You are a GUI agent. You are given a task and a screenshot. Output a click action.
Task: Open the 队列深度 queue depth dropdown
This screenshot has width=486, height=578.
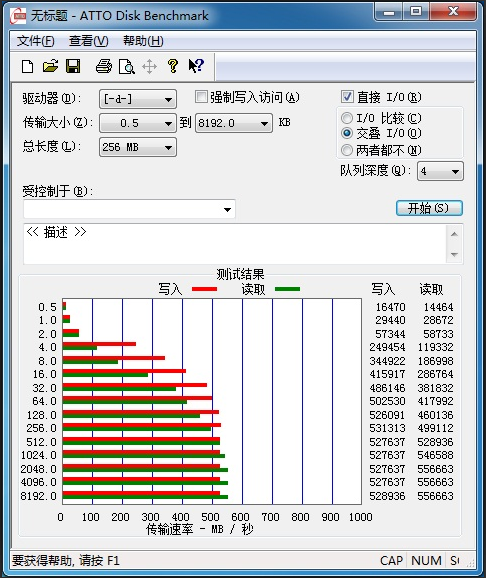pos(440,171)
